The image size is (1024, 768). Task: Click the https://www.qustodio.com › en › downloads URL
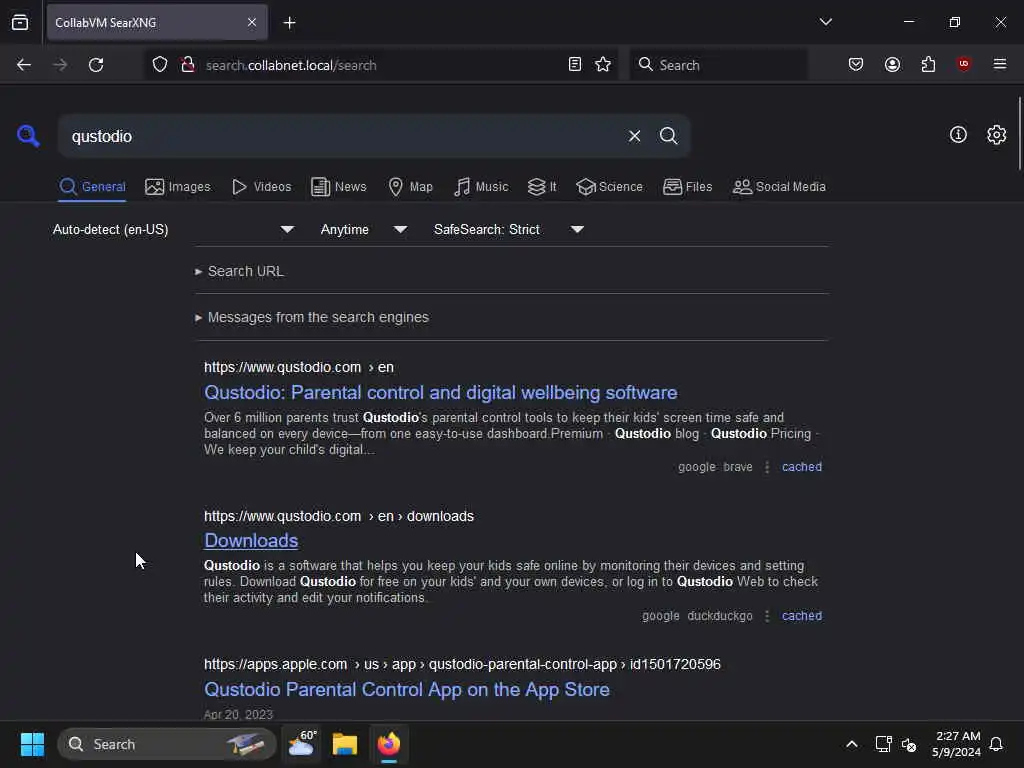[x=338, y=516]
